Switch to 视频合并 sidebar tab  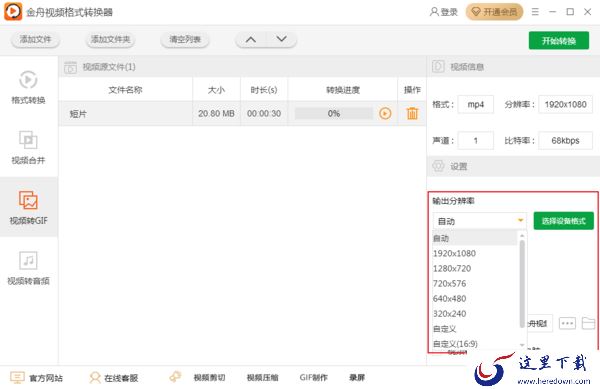28,148
